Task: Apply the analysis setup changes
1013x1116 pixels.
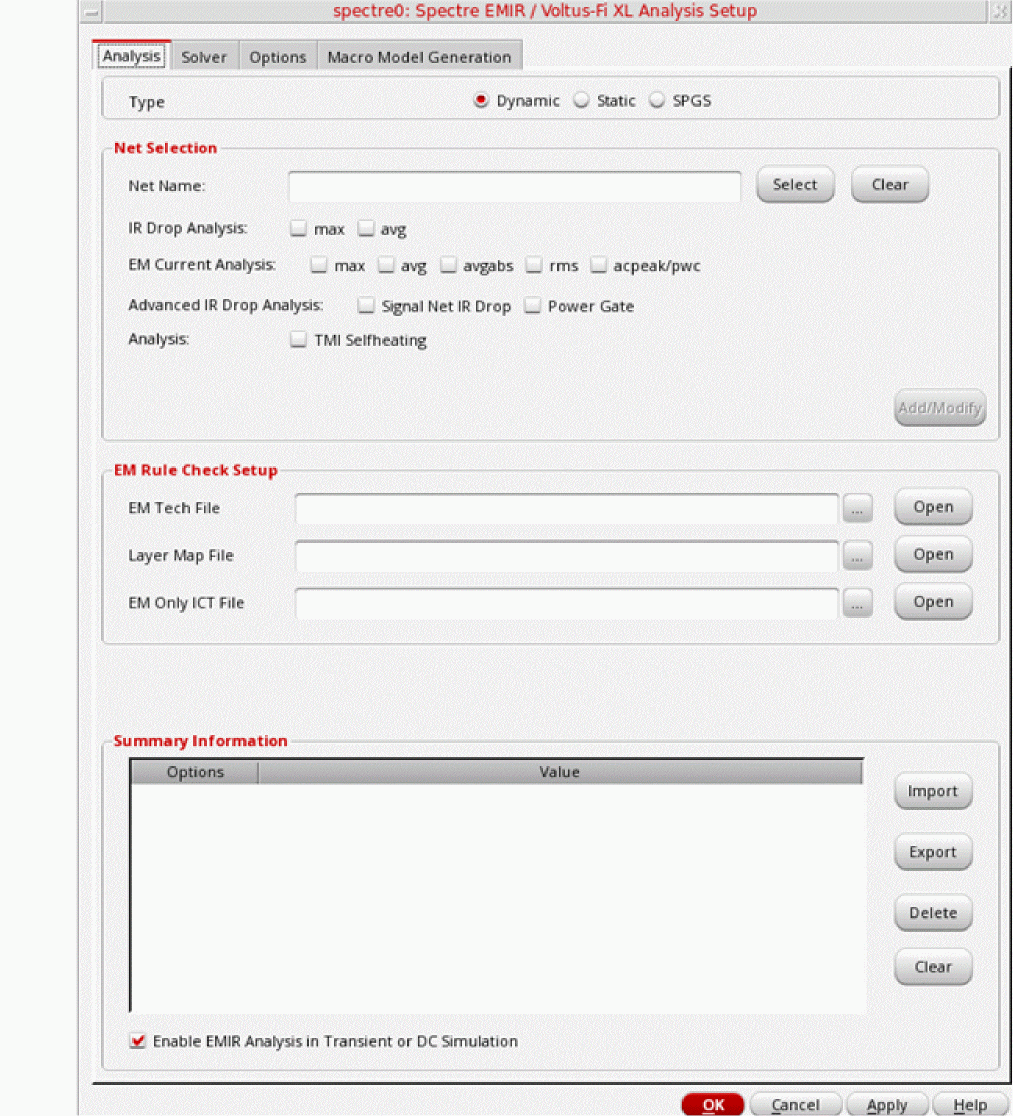Action: 887,1105
